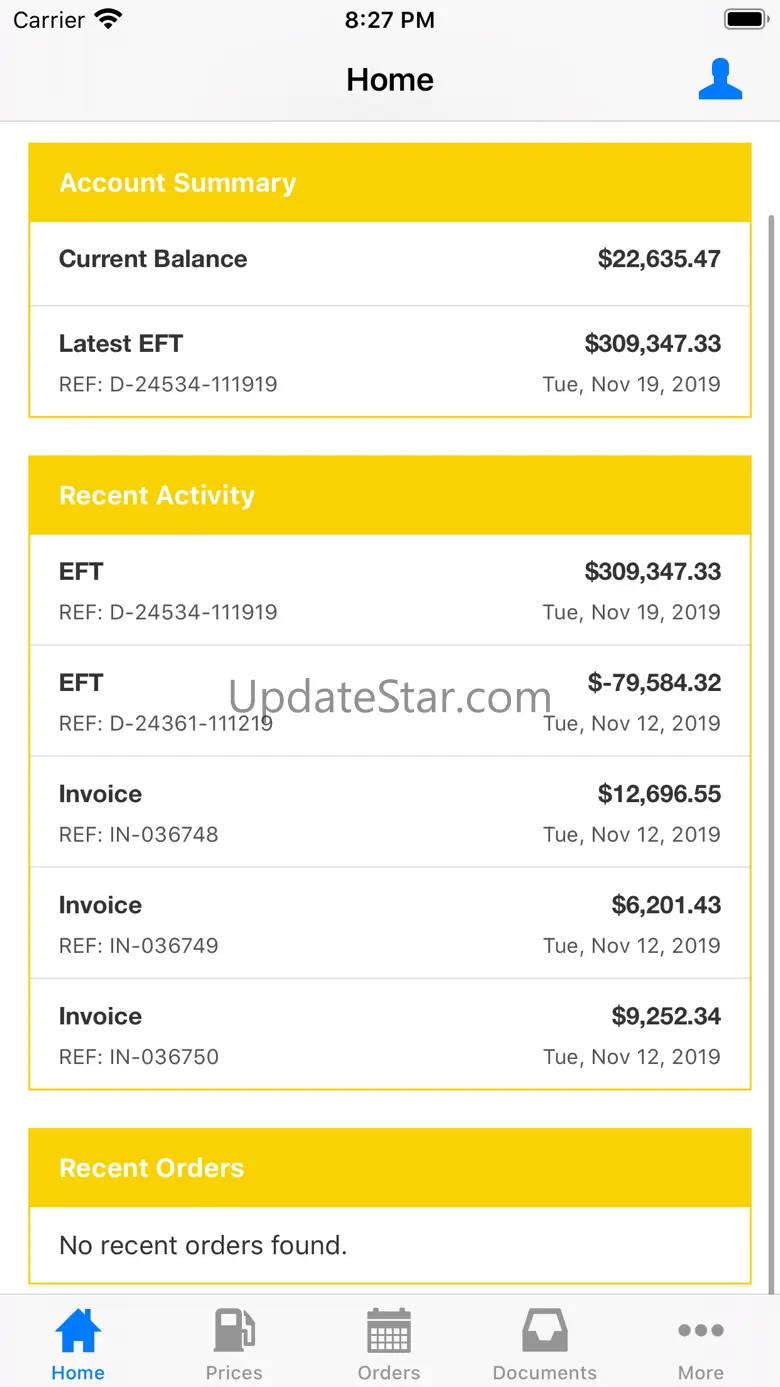Tap the Home house icon

coord(78,1331)
